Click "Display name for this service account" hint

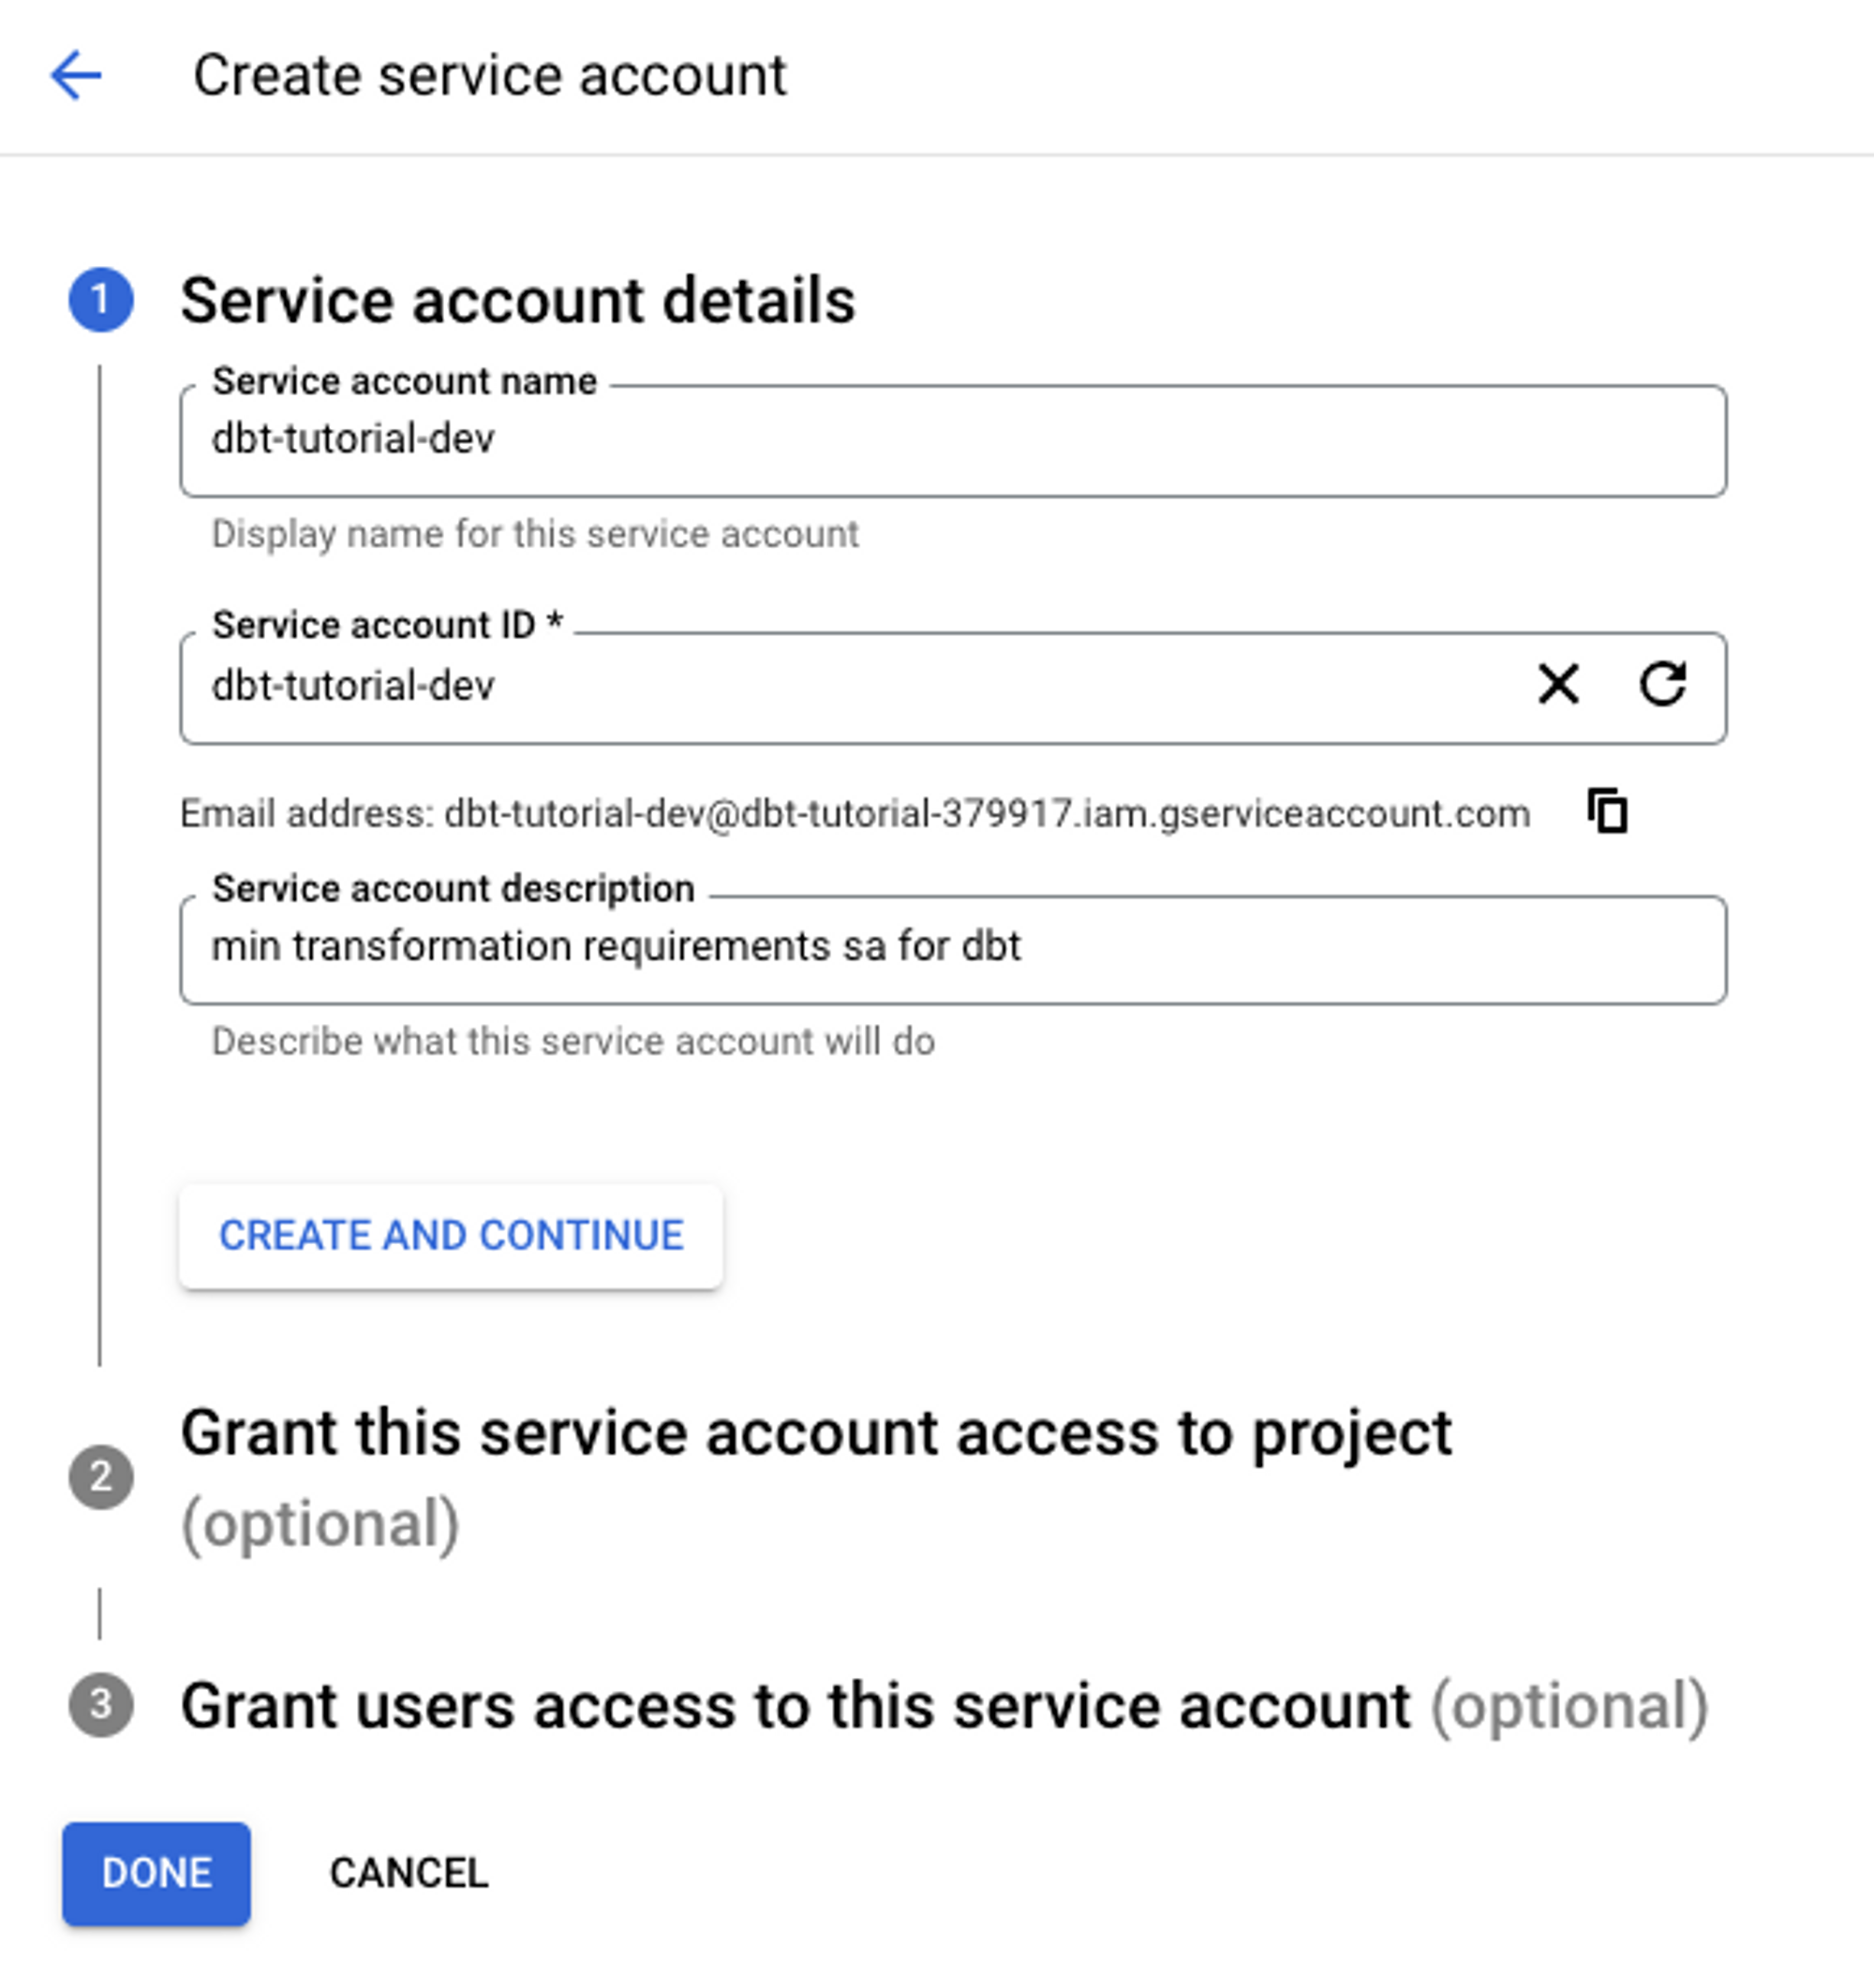(535, 534)
